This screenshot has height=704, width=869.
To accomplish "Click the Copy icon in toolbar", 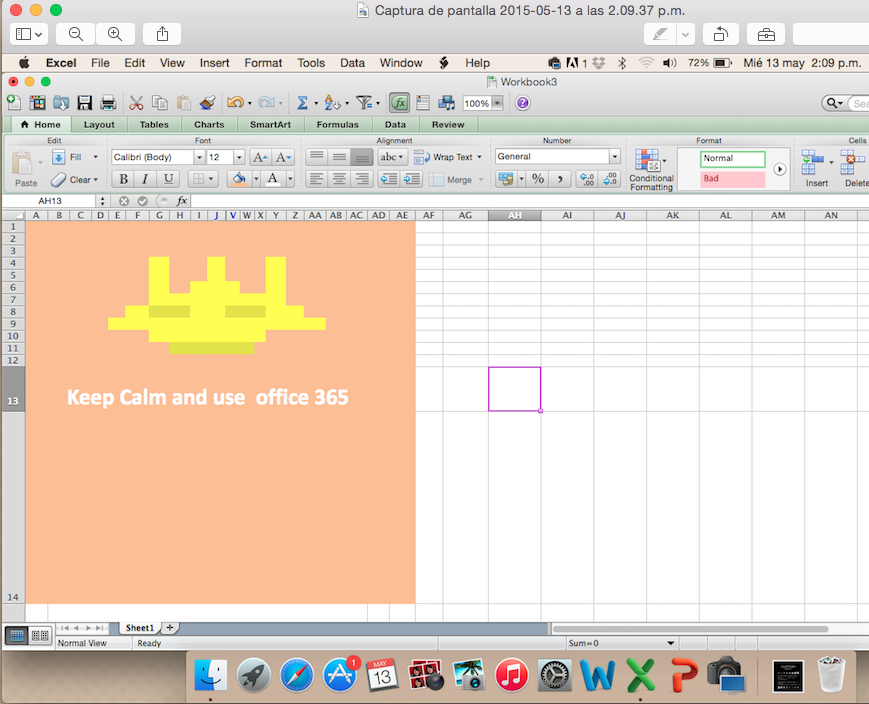I will [160, 103].
